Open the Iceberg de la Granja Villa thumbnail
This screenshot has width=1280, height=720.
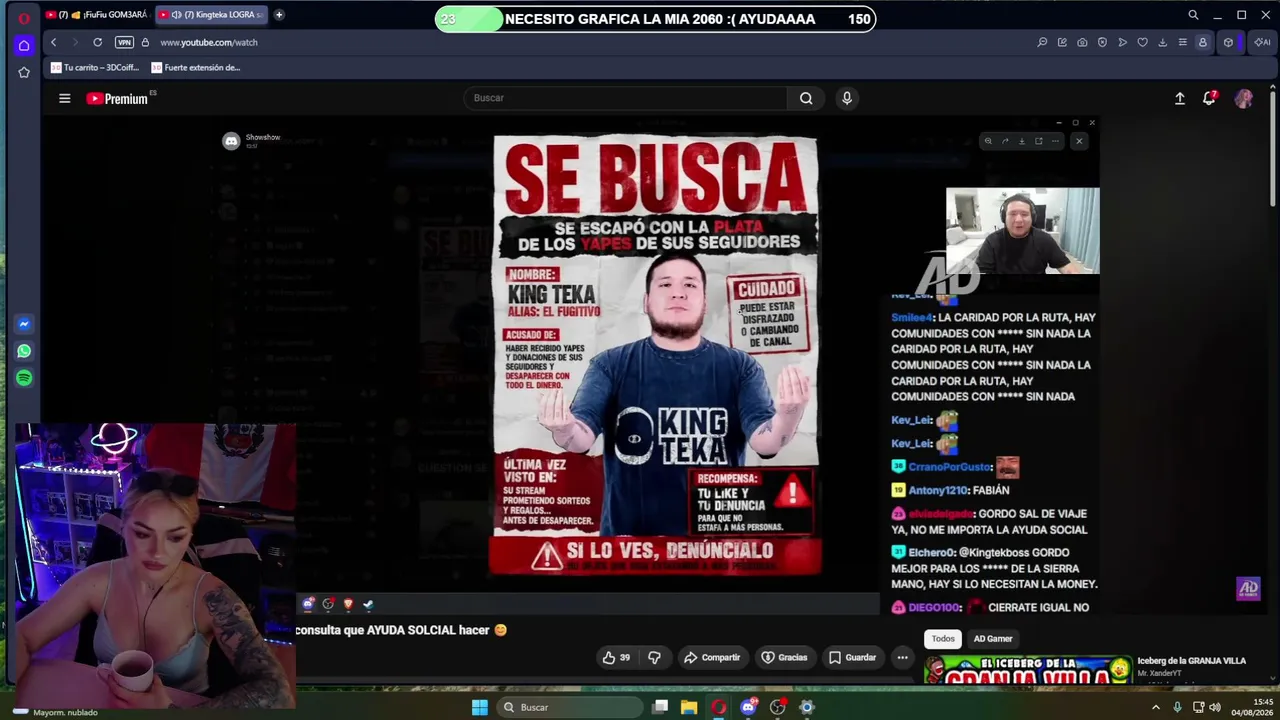click(x=1027, y=669)
